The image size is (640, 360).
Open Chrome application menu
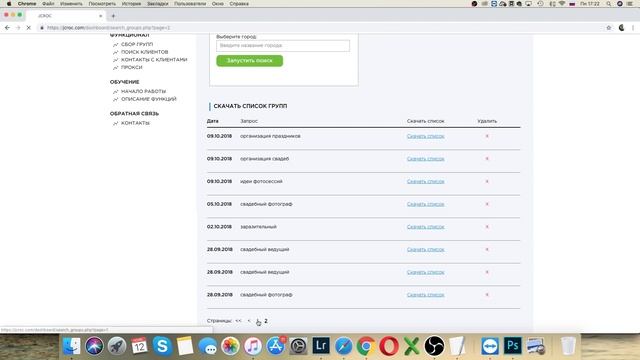click(x=27, y=4)
